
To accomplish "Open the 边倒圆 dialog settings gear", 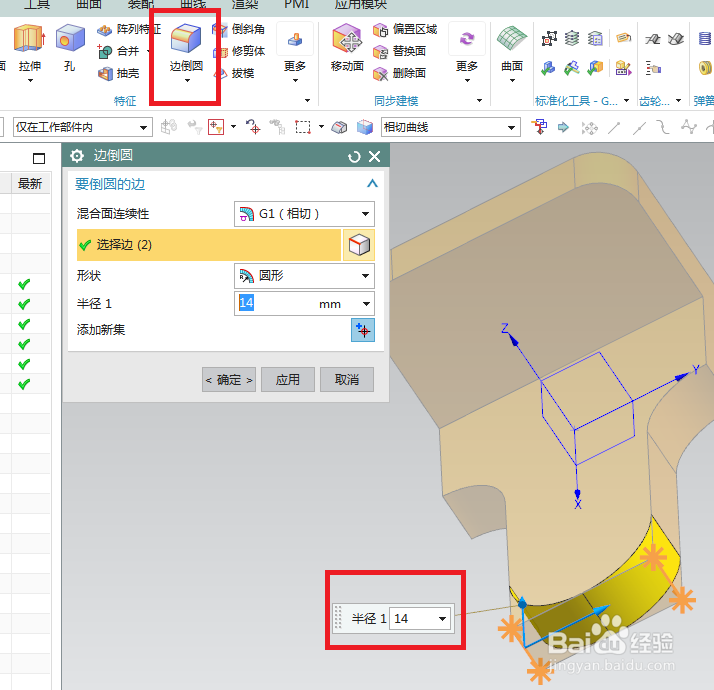I will (77, 156).
